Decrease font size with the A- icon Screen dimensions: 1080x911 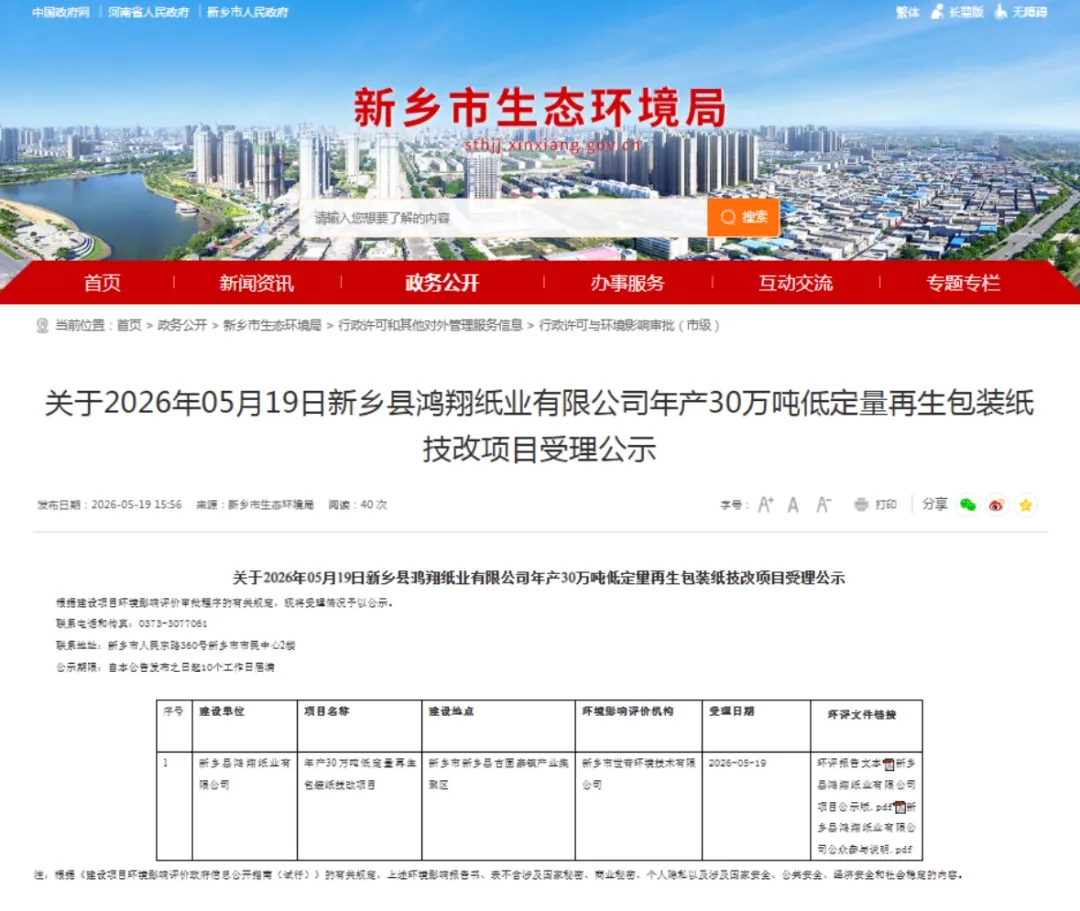[x=824, y=505]
